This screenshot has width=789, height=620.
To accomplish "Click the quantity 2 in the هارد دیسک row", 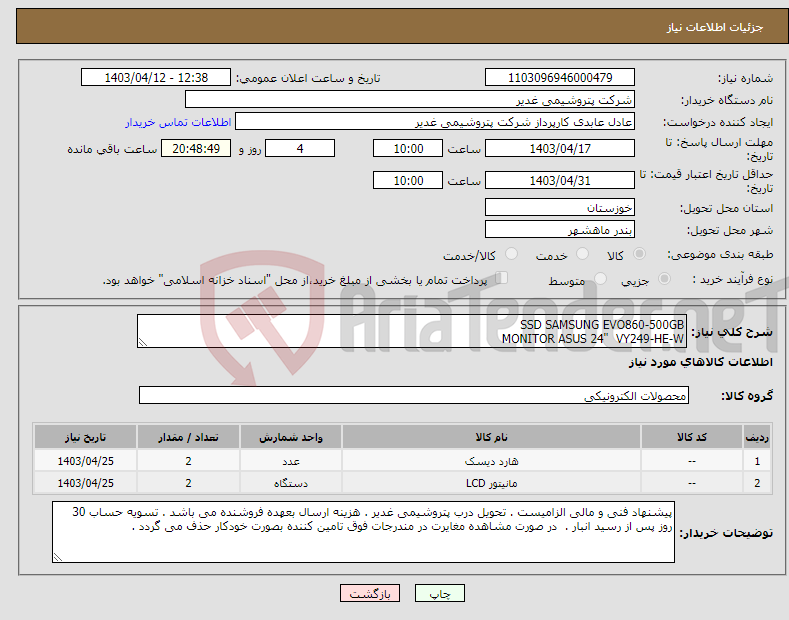I will tap(188, 461).
